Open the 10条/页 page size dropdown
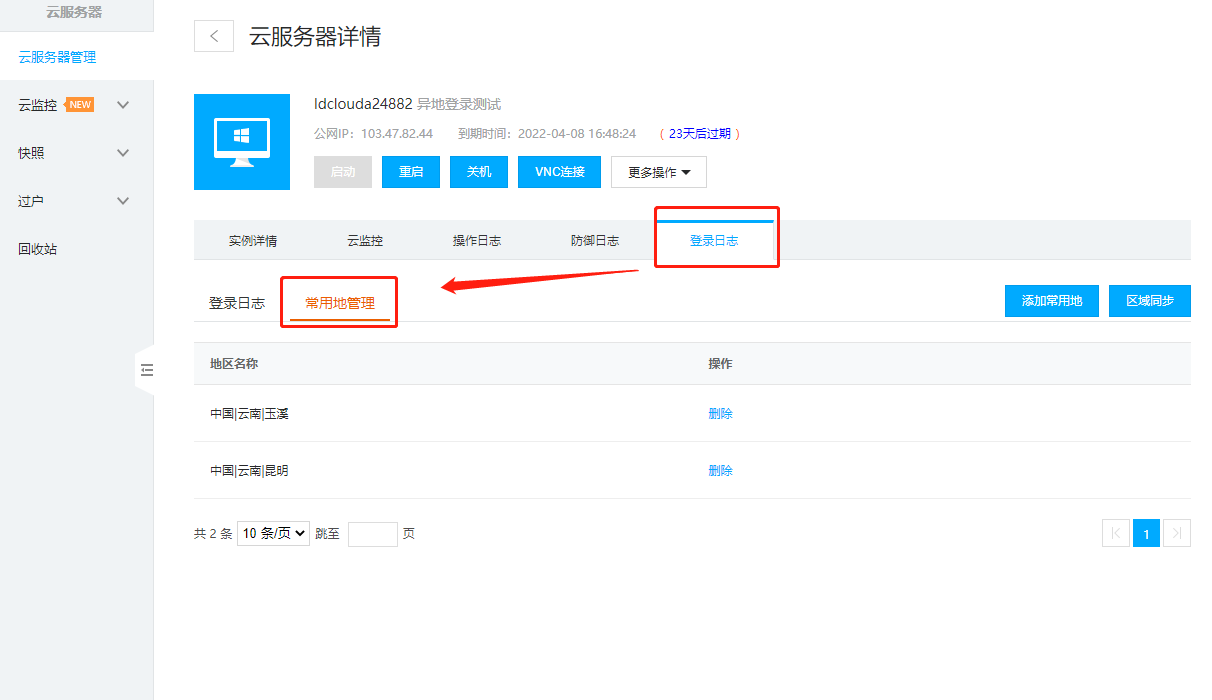 click(272, 533)
